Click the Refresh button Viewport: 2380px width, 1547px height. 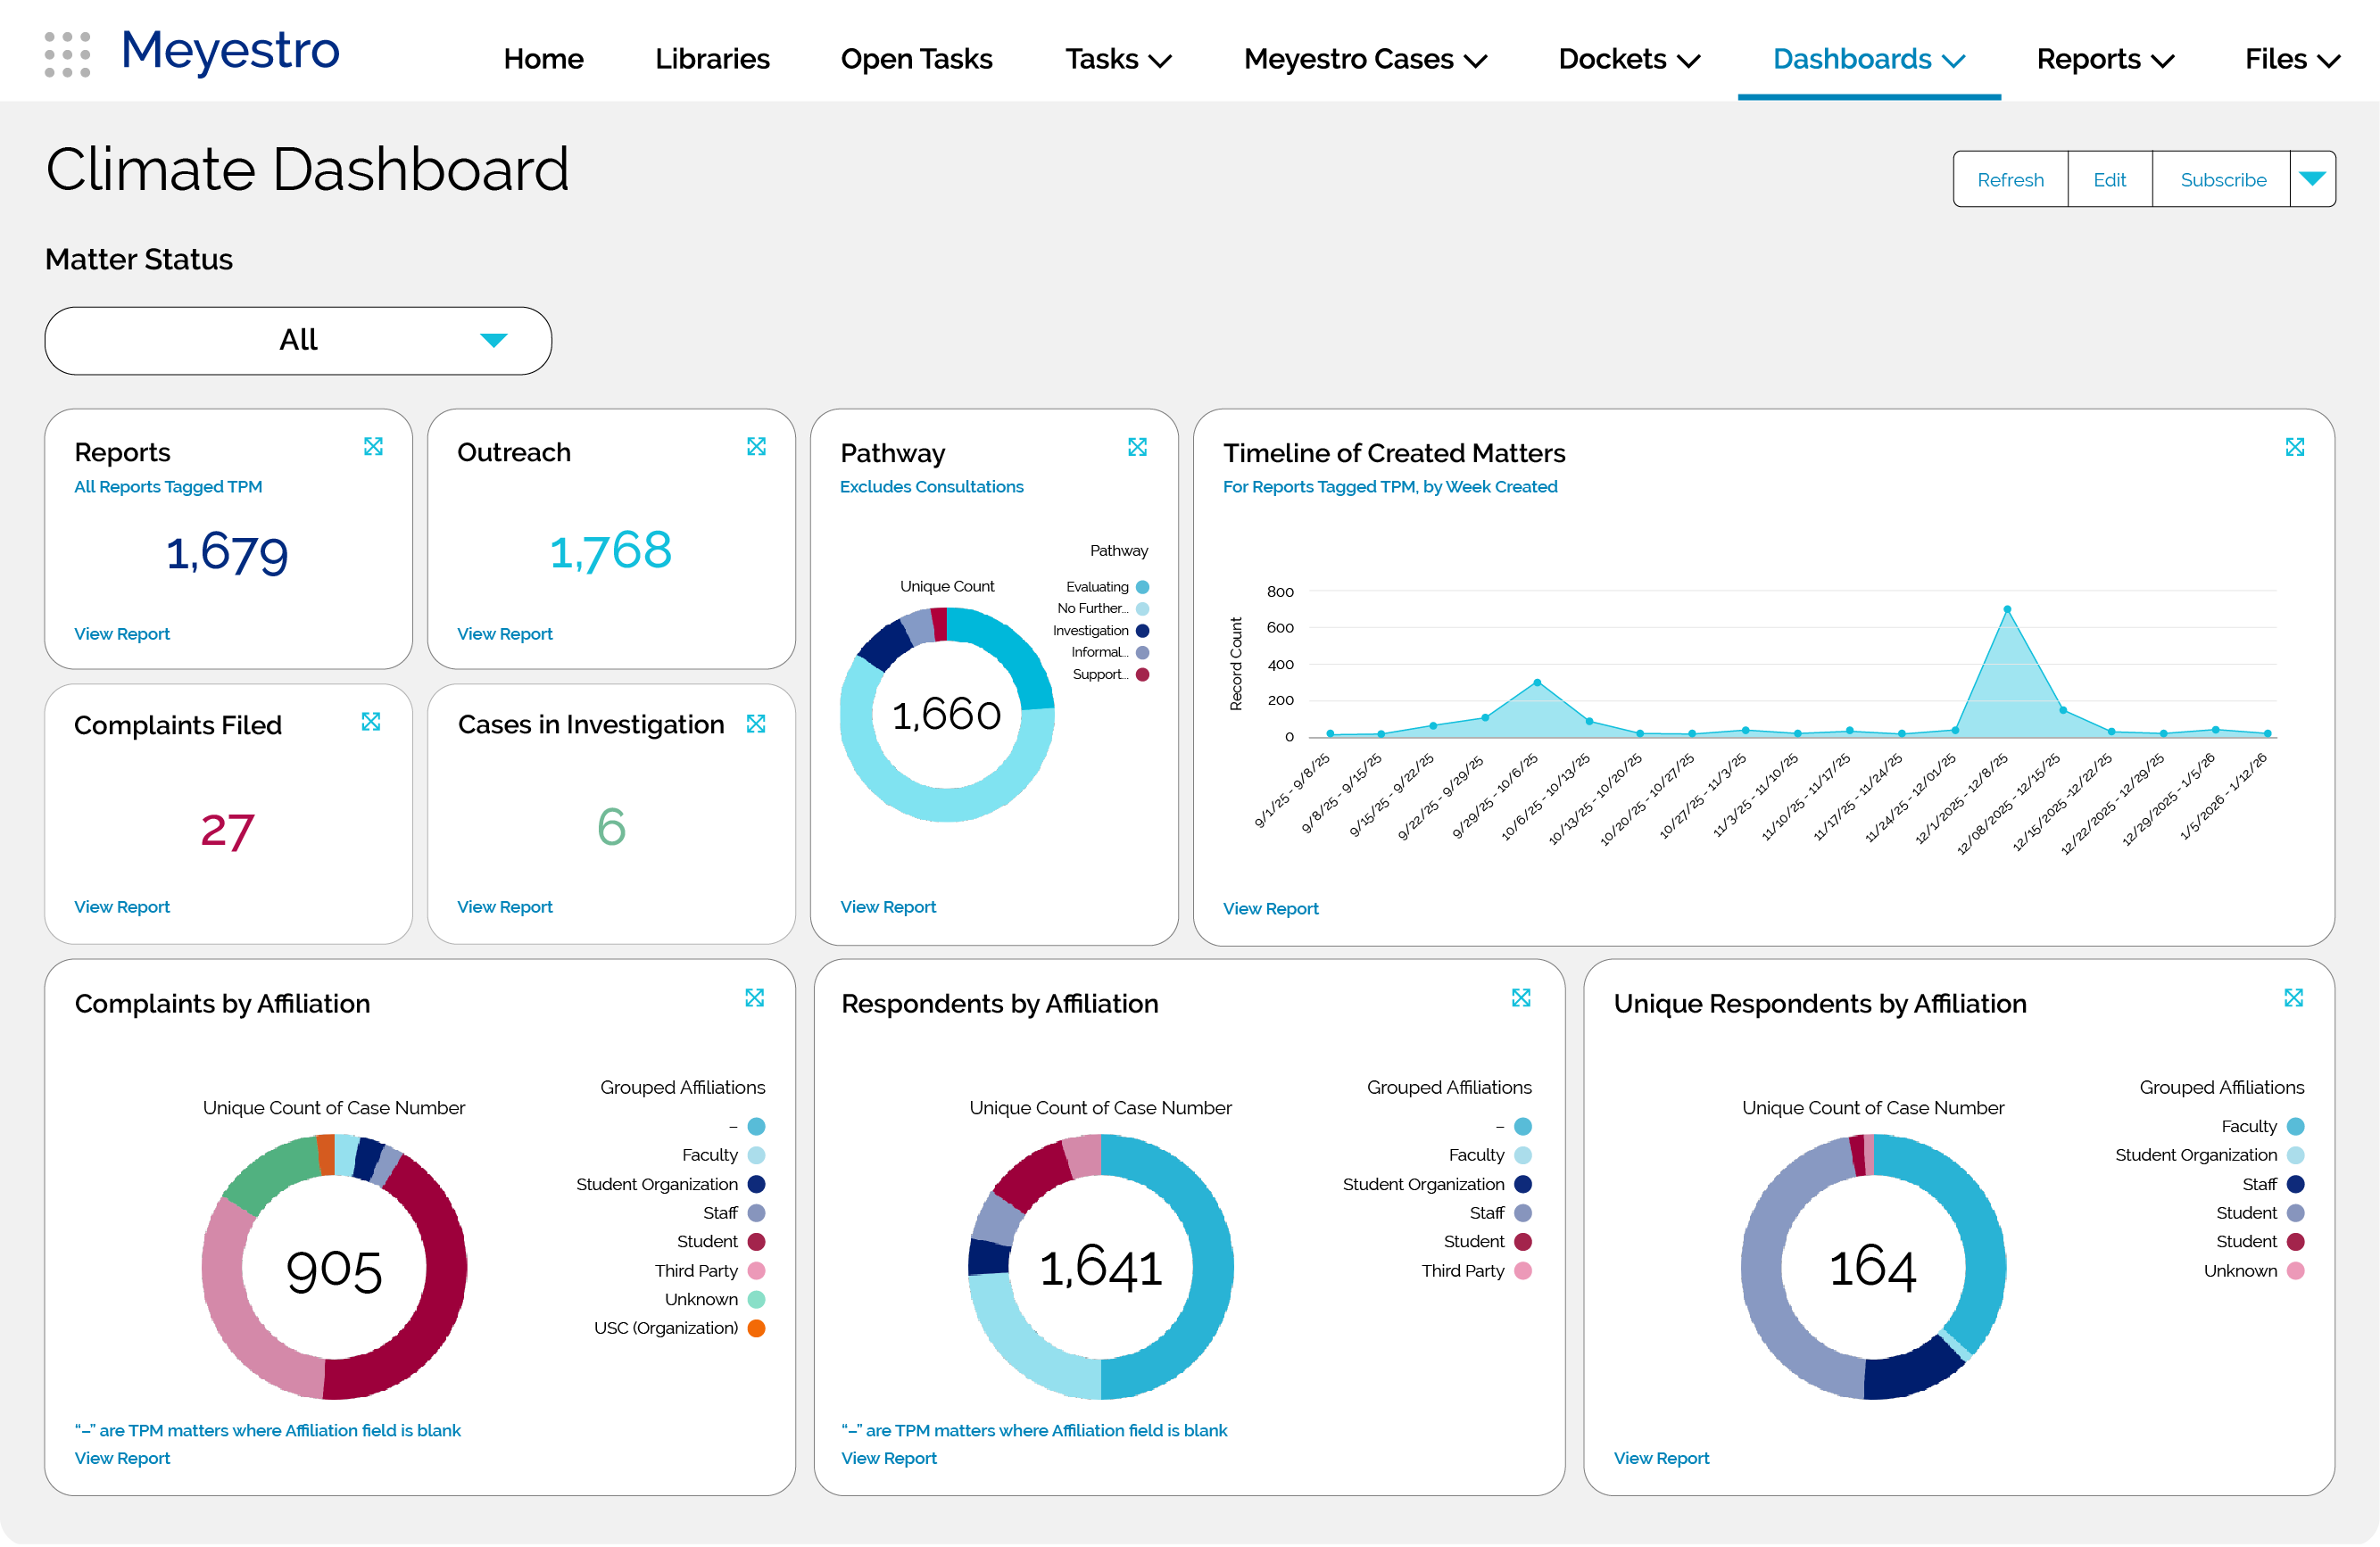pyautogui.click(x=2010, y=179)
